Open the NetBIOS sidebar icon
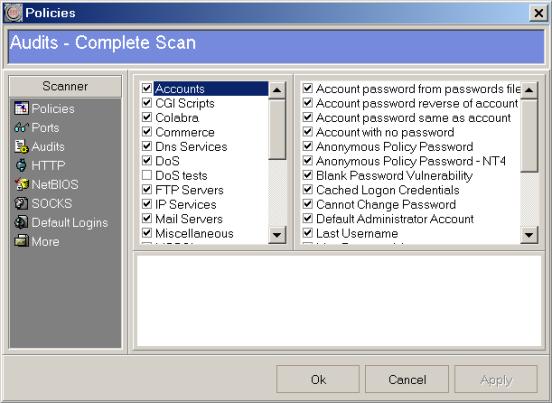Screen dimensions: 552x403 pyautogui.click(x=21, y=184)
